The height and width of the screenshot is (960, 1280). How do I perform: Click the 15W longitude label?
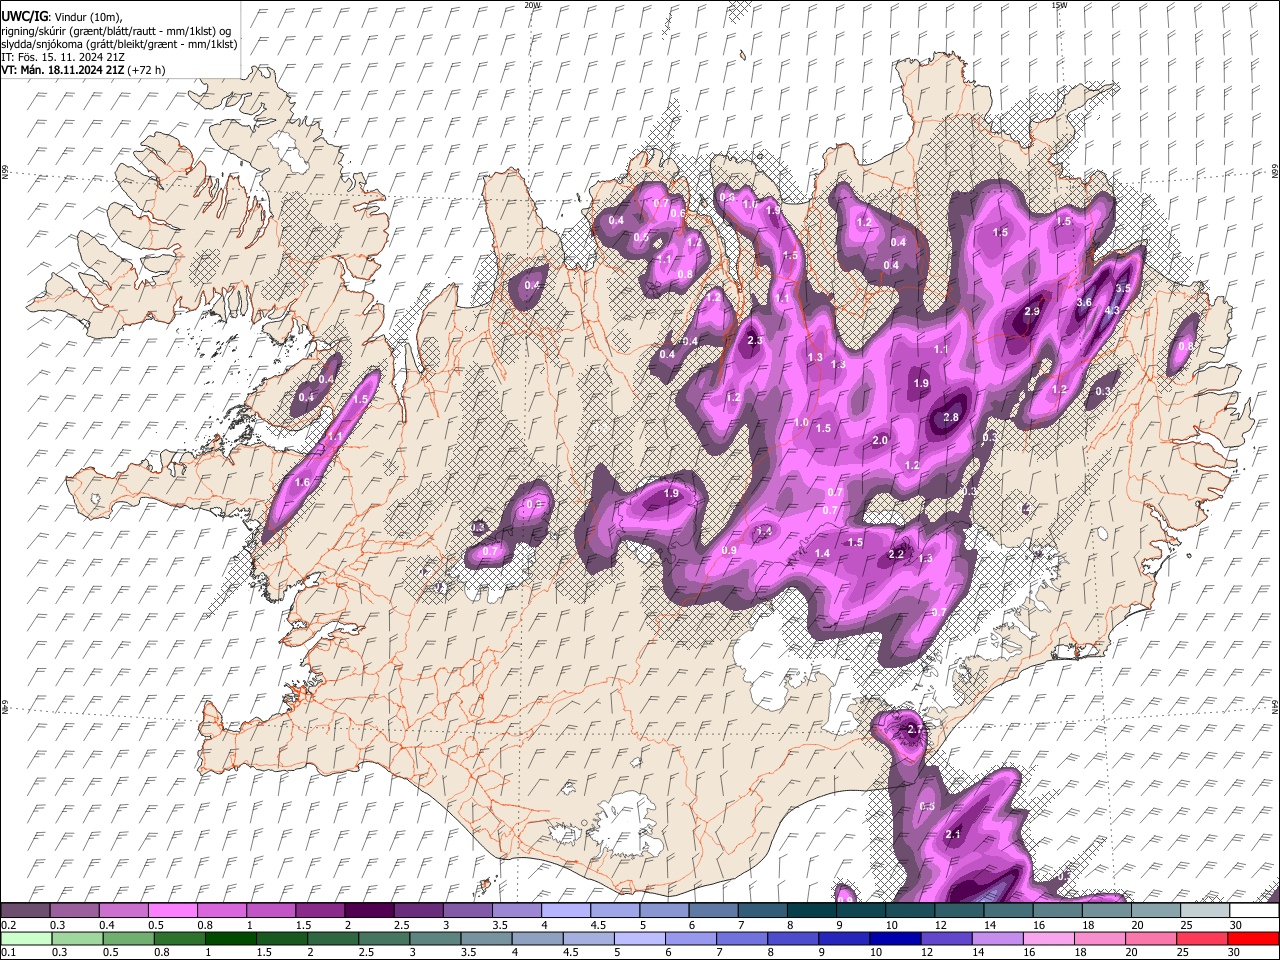coord(1059,5)
